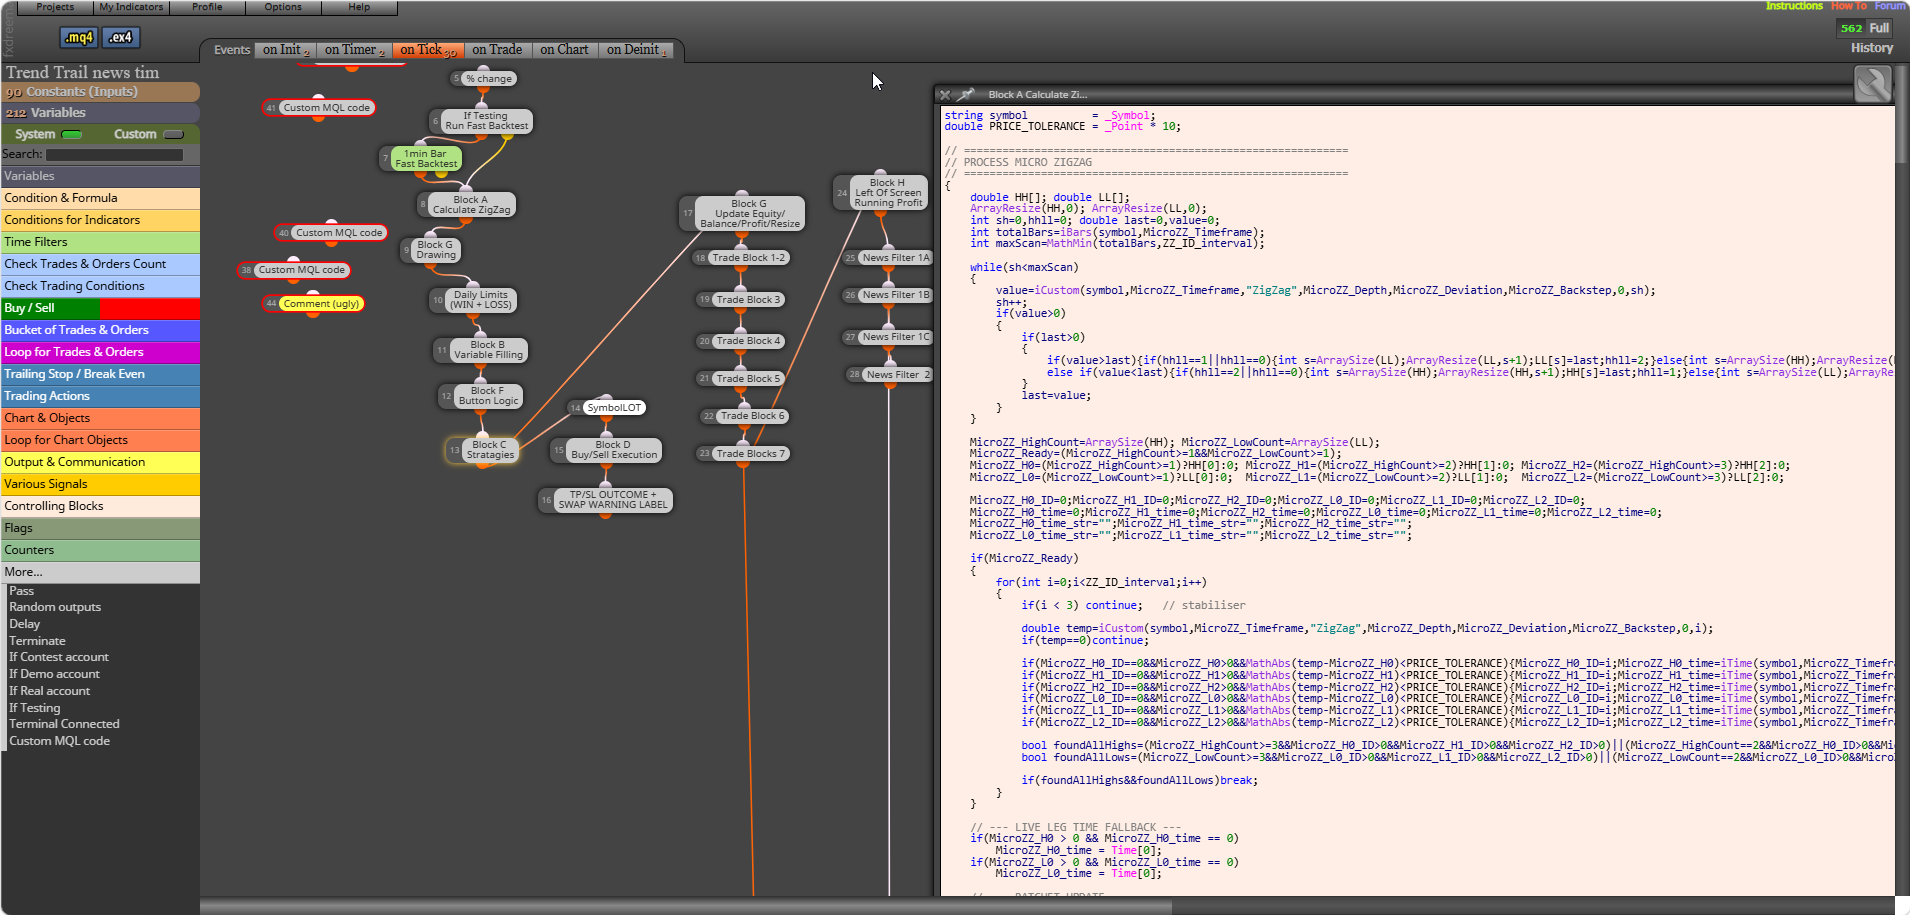This screenshot has height=915, width=1910.
Task: Expand the Trailing Stop / Break Even category
Action: (100, 374)
